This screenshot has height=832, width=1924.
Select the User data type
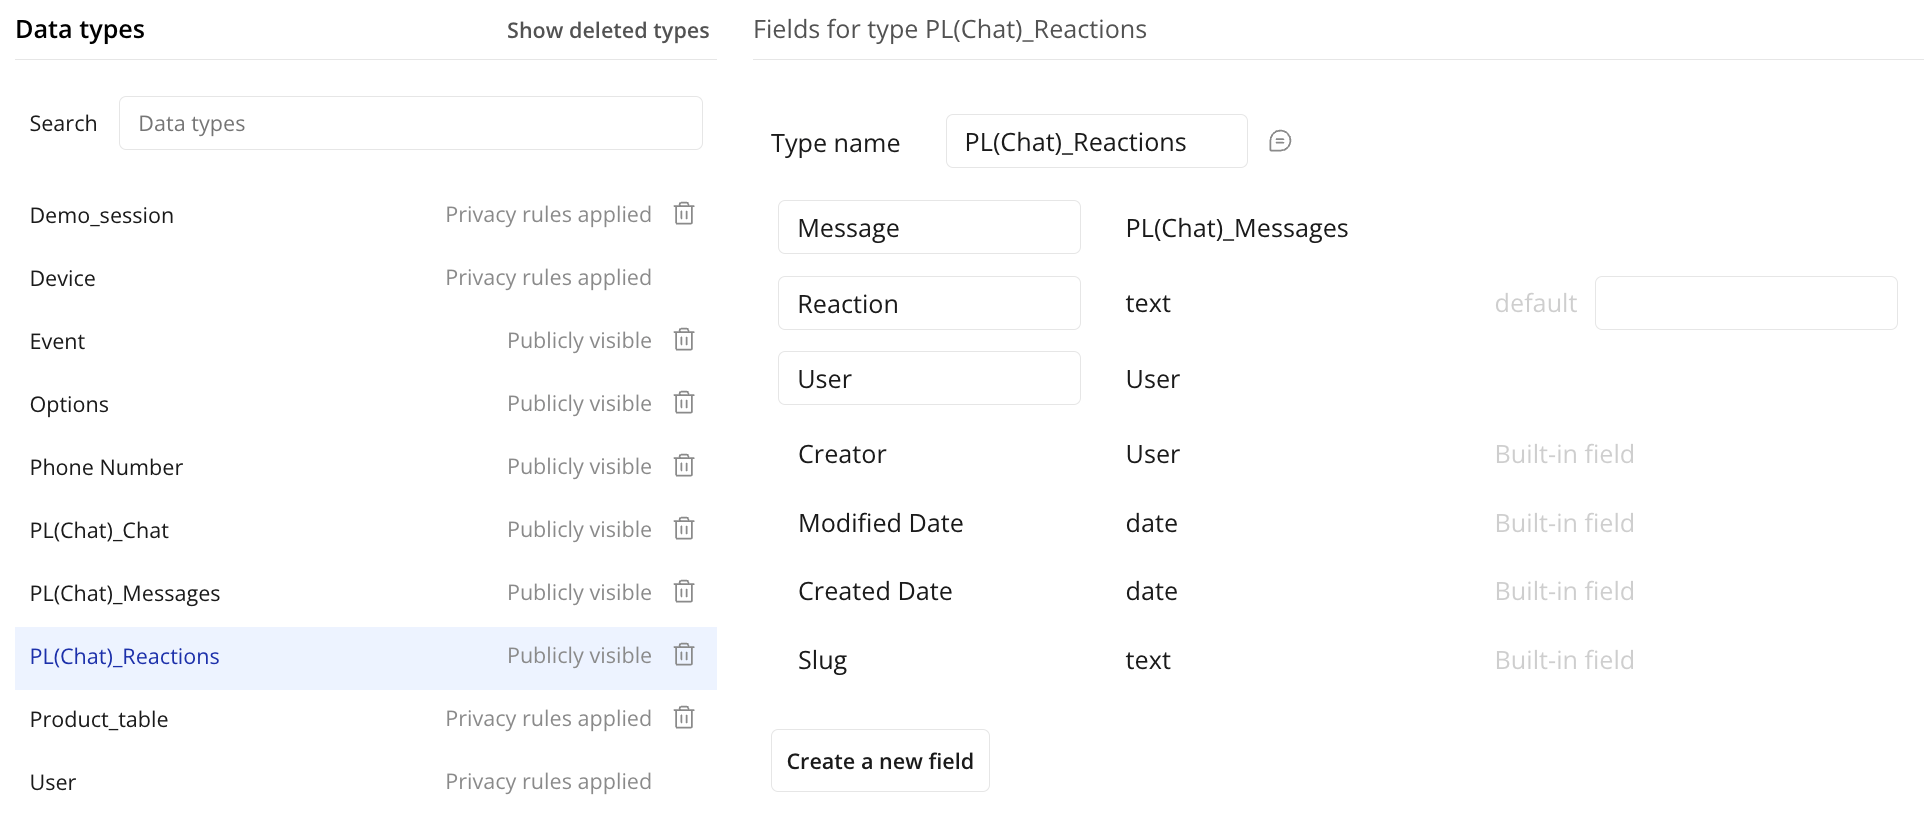point(53,782)
